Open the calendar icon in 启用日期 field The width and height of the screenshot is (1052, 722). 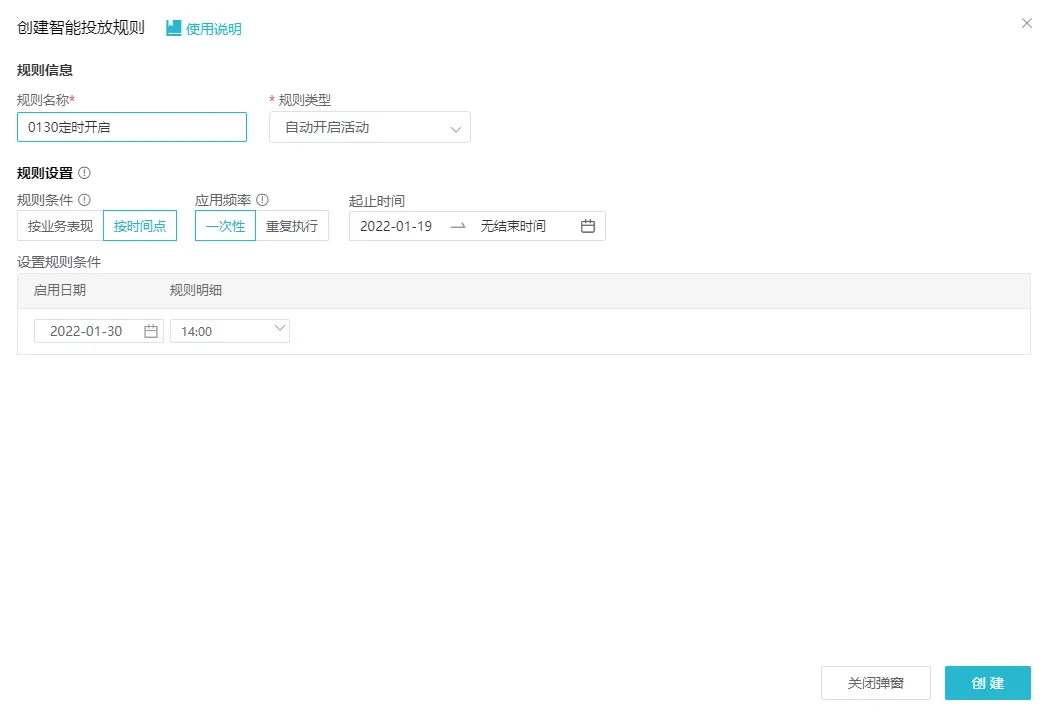pos(151,331)
